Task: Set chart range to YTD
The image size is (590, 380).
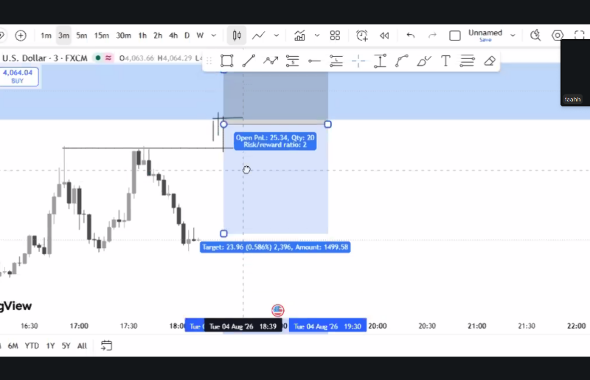Action: pos(32,345)
